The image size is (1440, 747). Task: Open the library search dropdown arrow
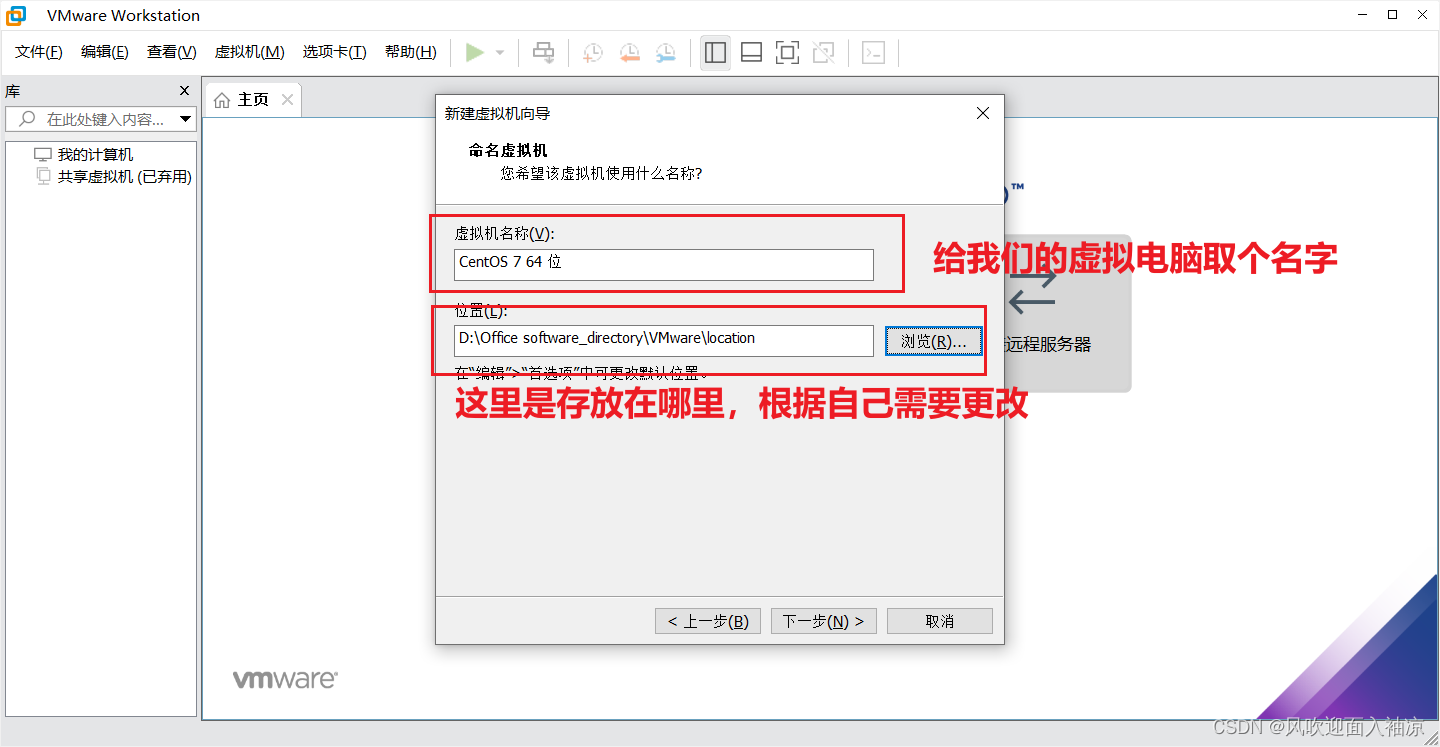185,119
